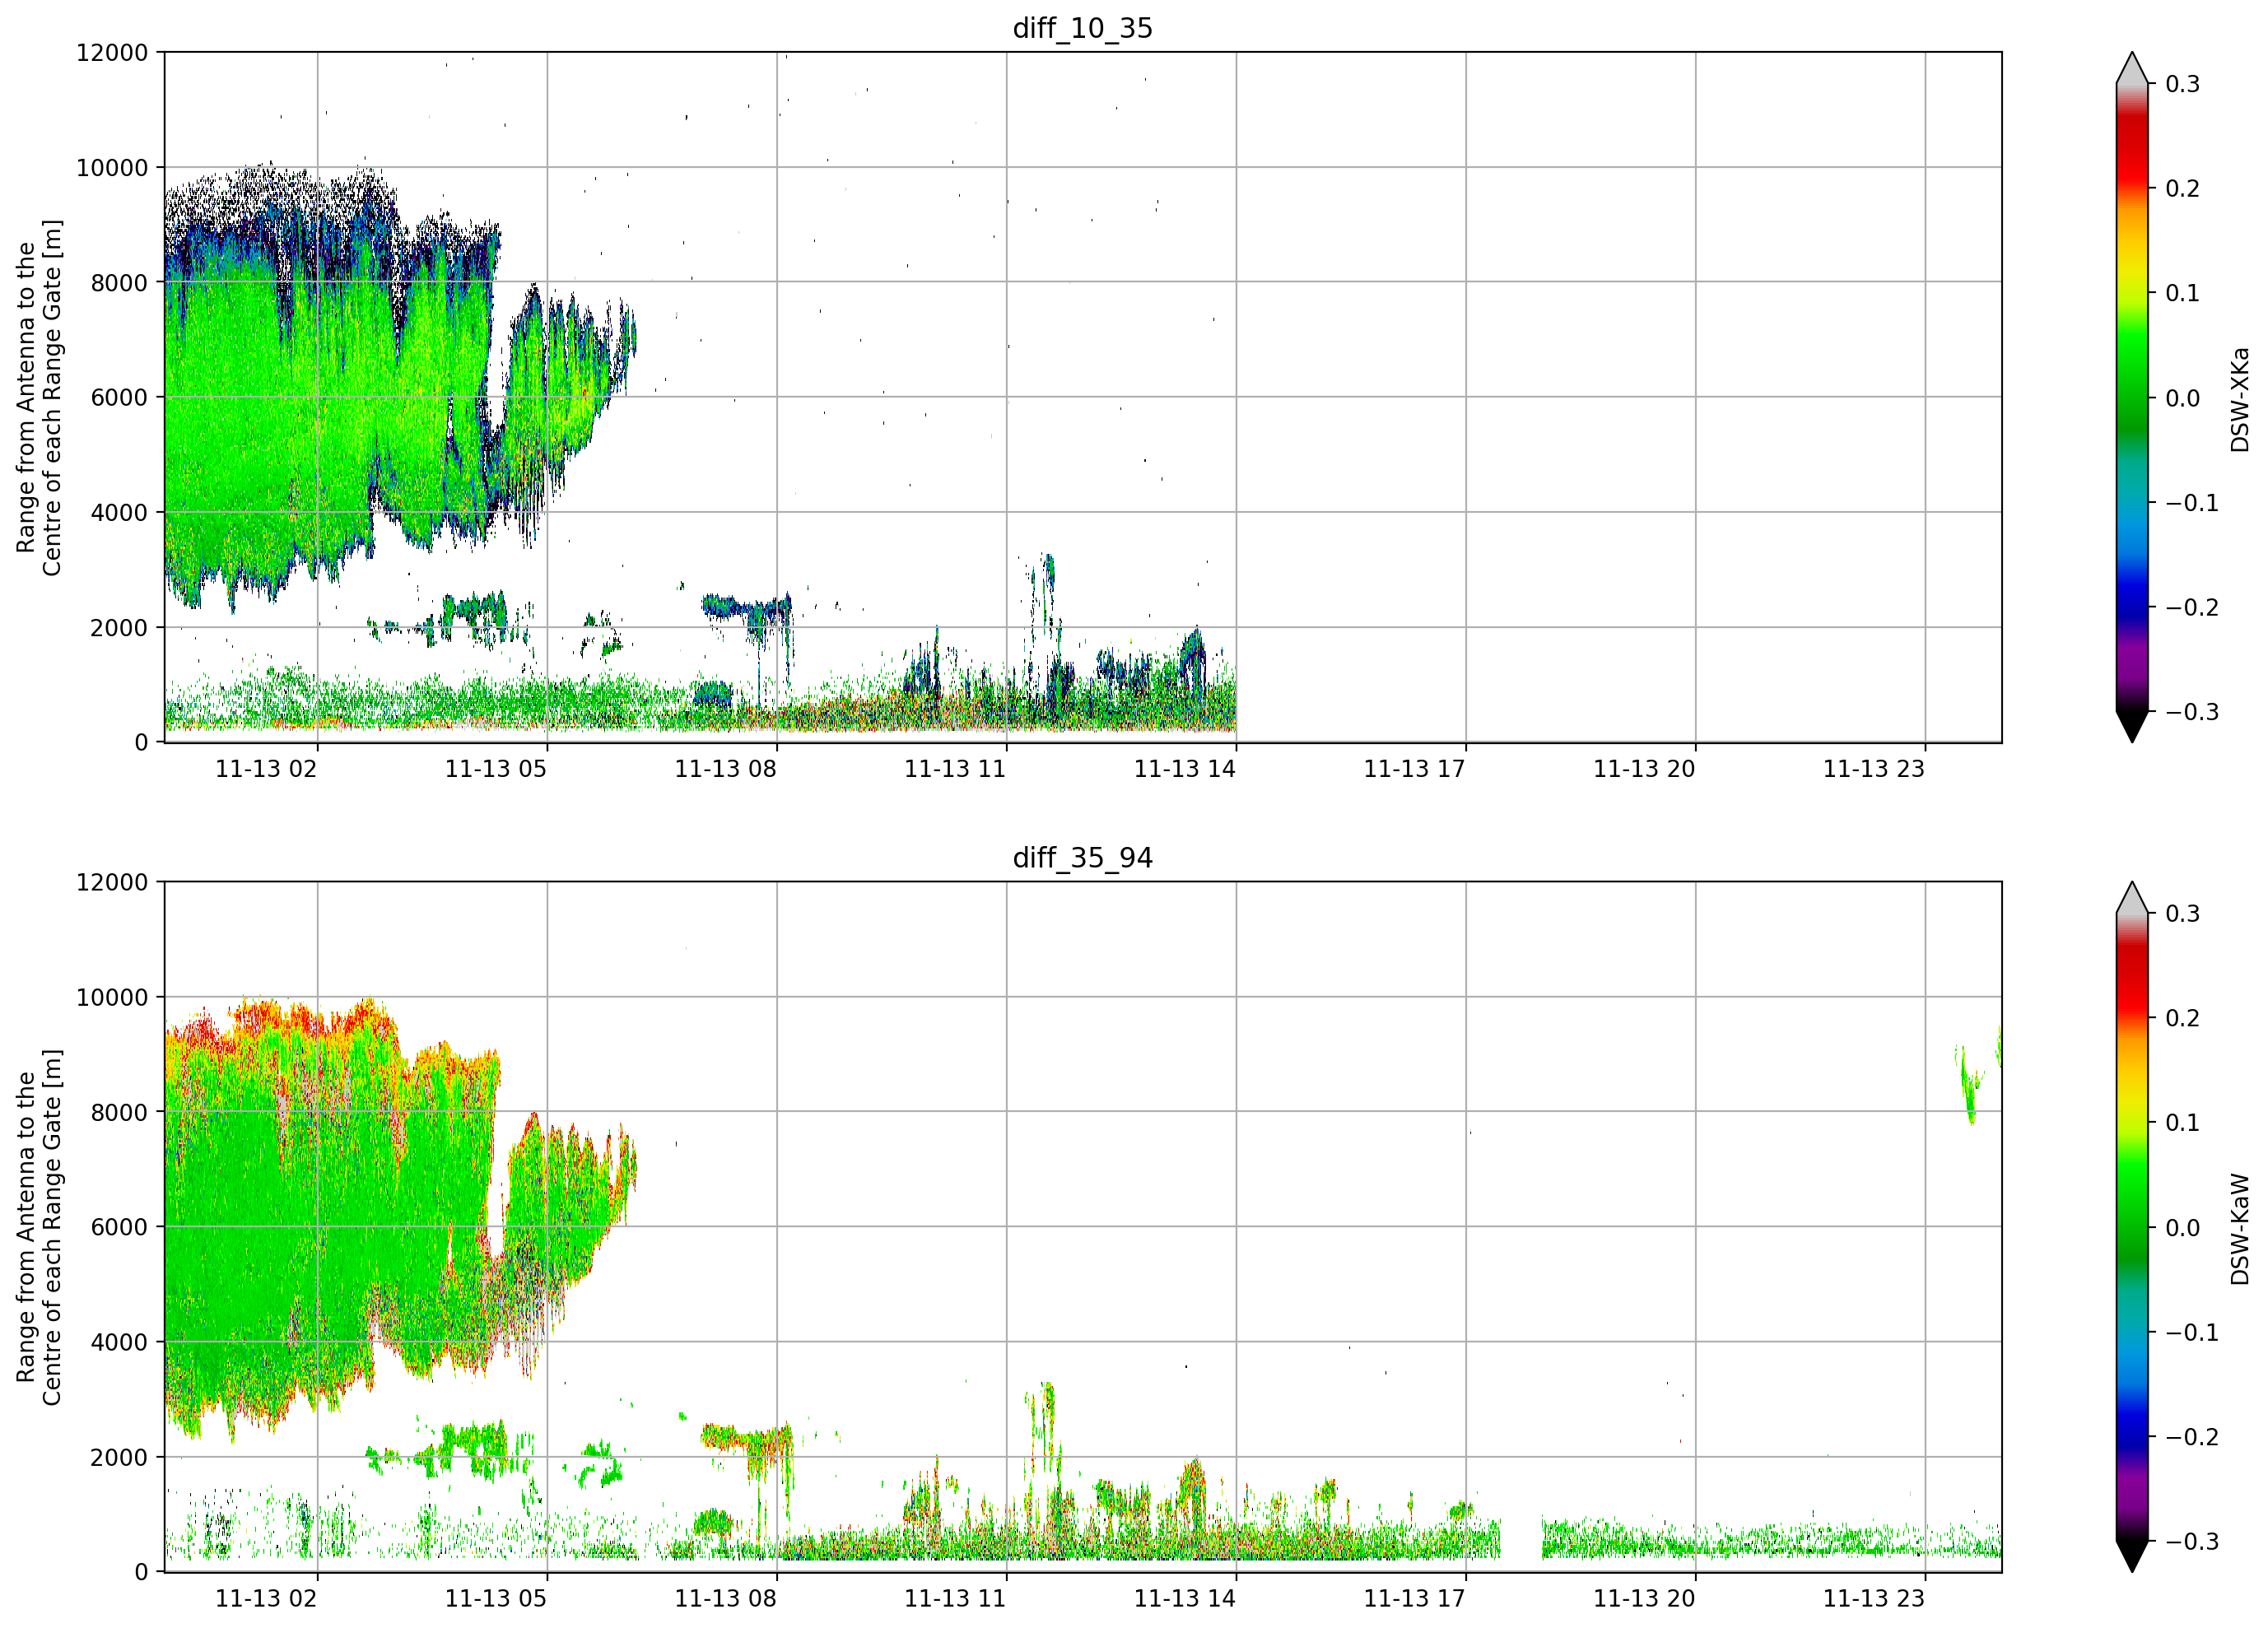Image resolution: width=2268 pixels, height=1628 pixels.
Task: Click the 0.1 tick on DSW-KaW colorbar
Action: (x=2183, y=1123)
